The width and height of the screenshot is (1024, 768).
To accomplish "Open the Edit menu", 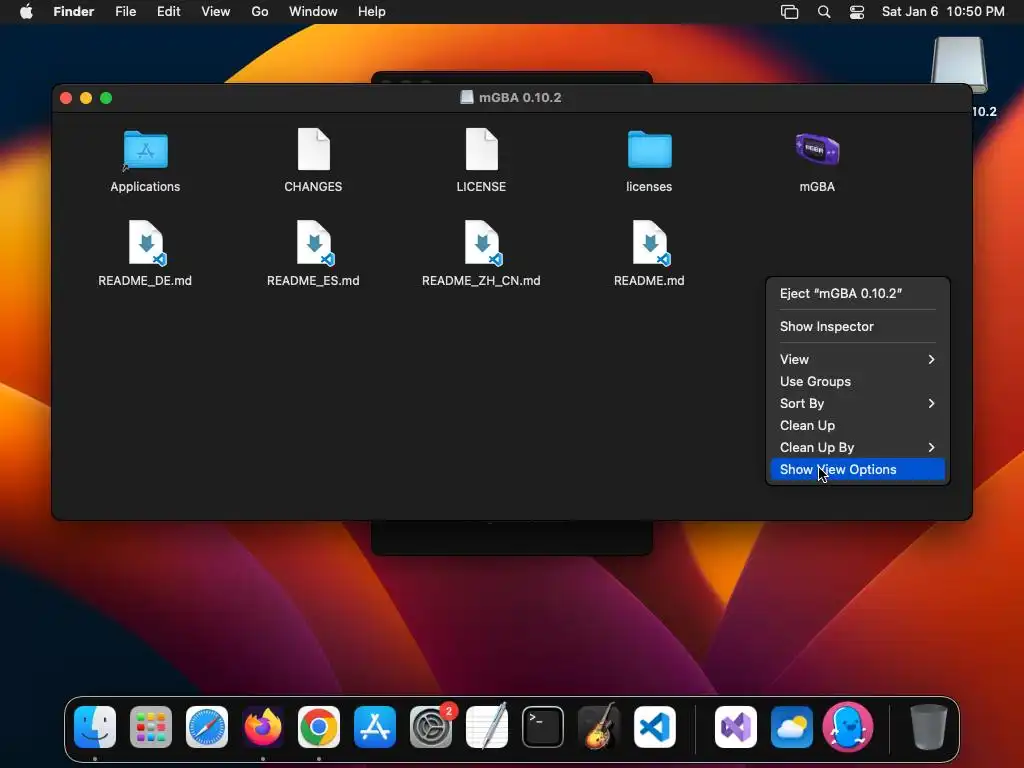I will 168,12.
